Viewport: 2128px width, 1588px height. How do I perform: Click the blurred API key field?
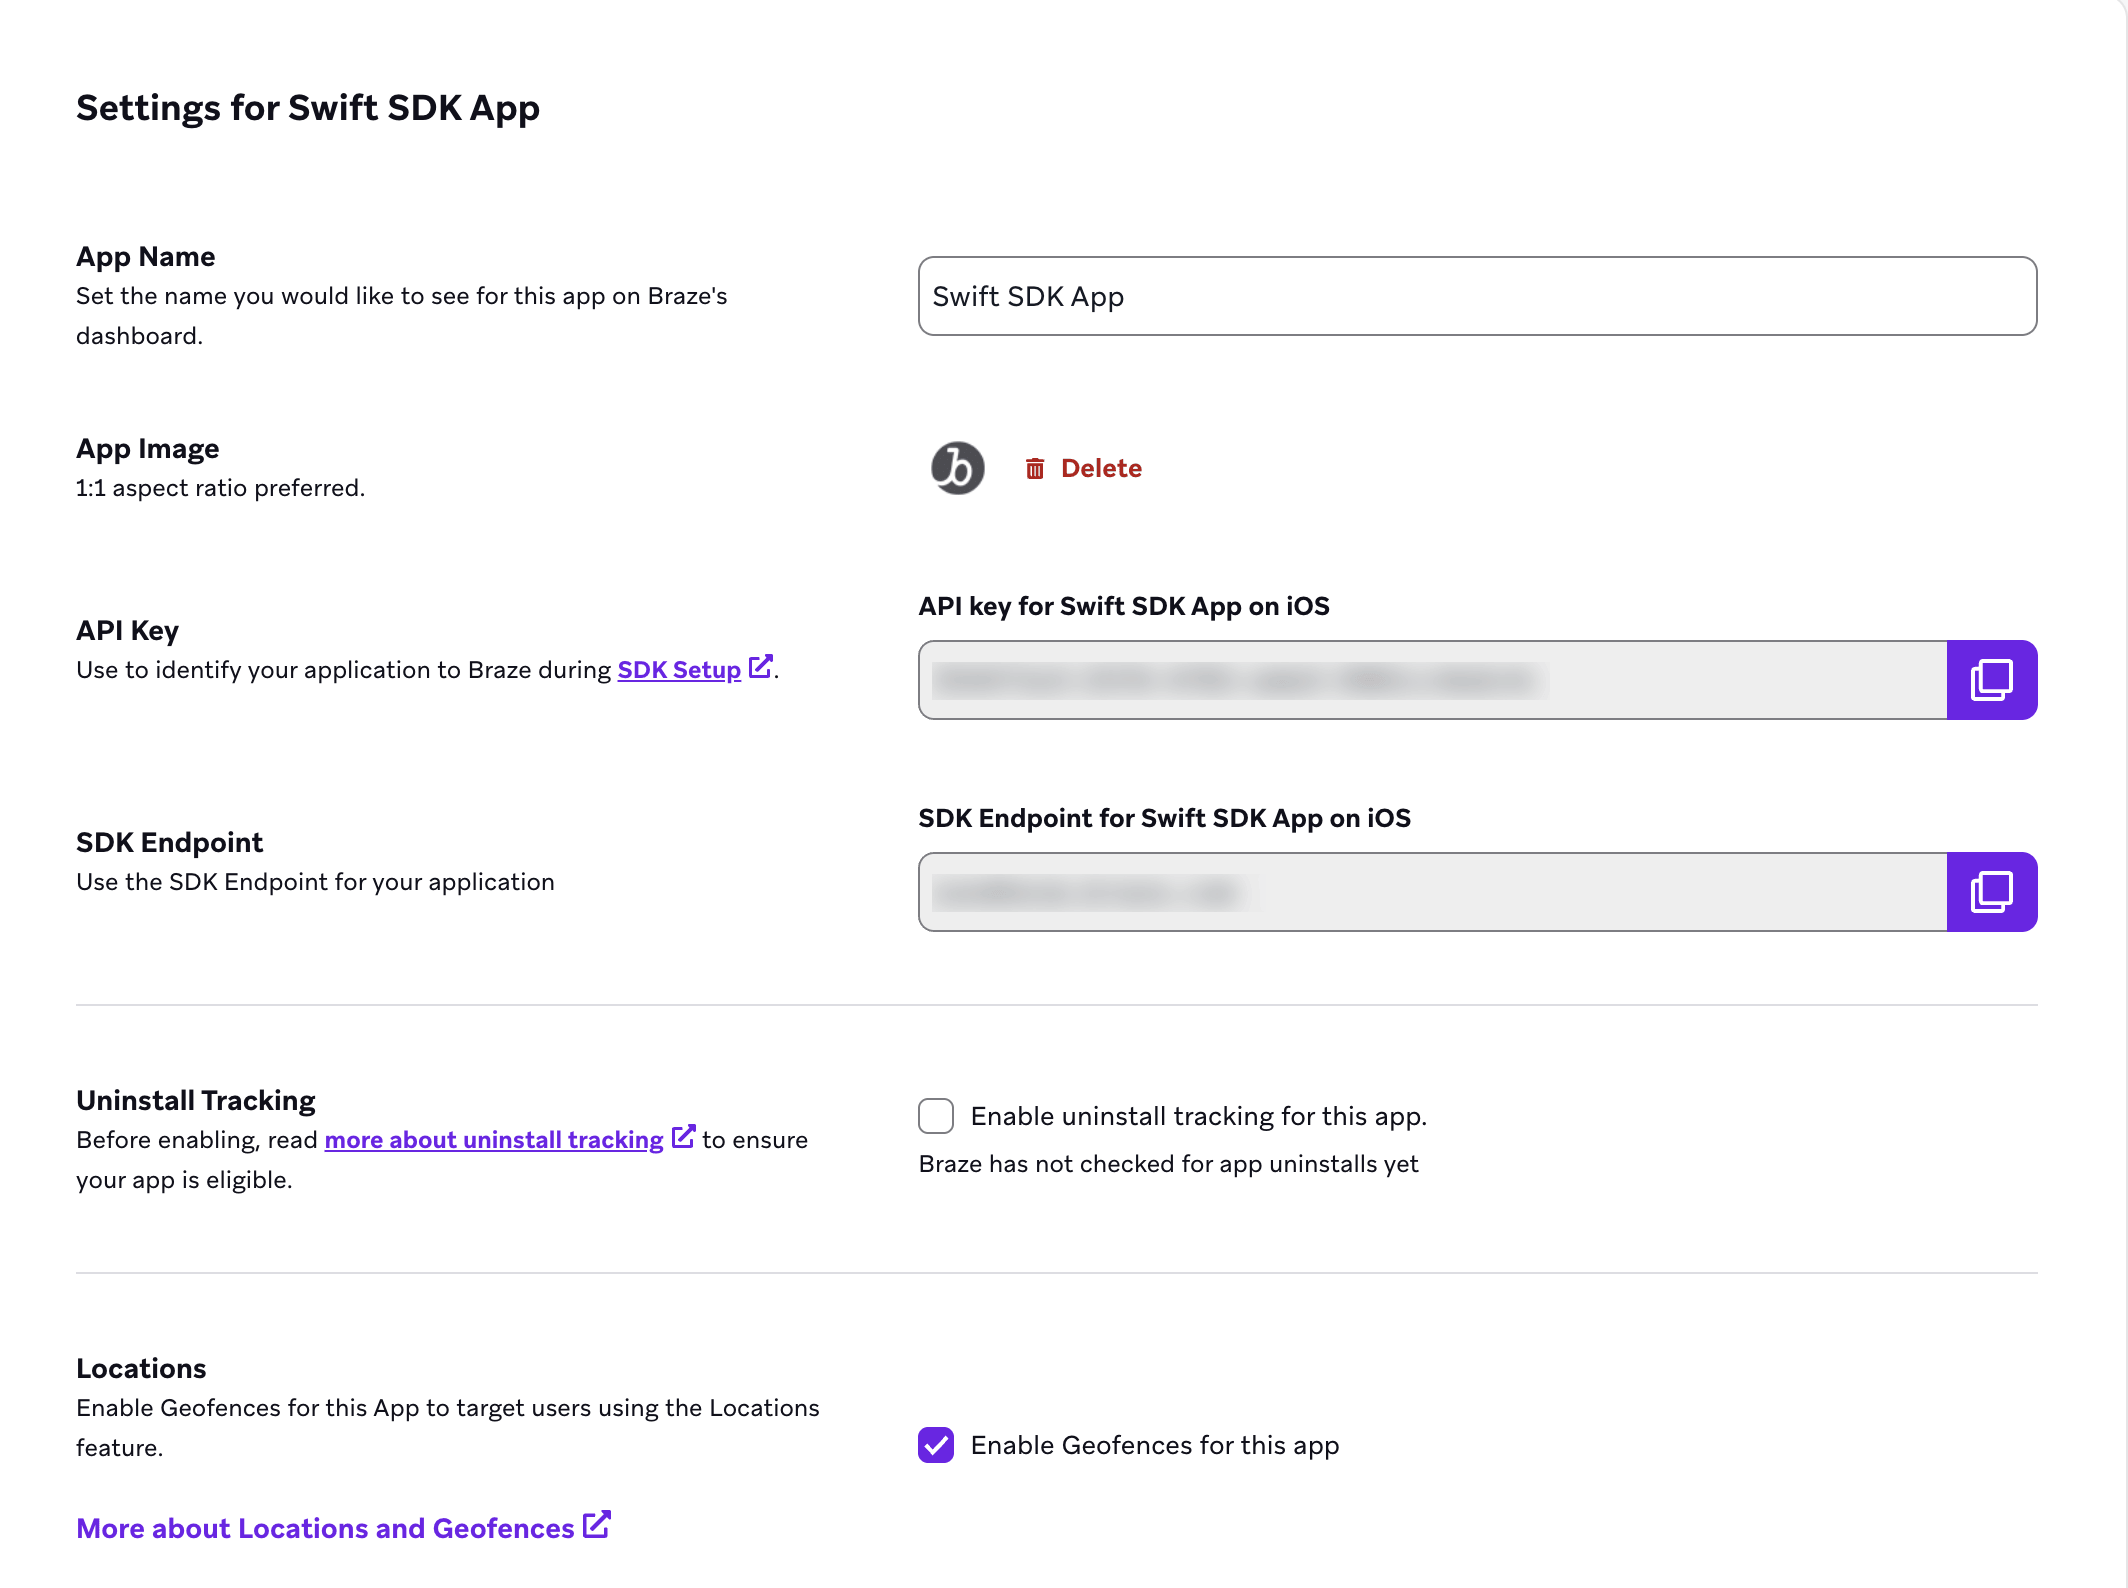click(1433, 680)
